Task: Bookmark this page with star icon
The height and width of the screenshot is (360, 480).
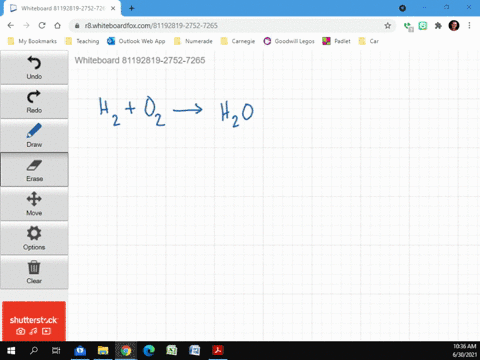Action: (x=387, y=26)
